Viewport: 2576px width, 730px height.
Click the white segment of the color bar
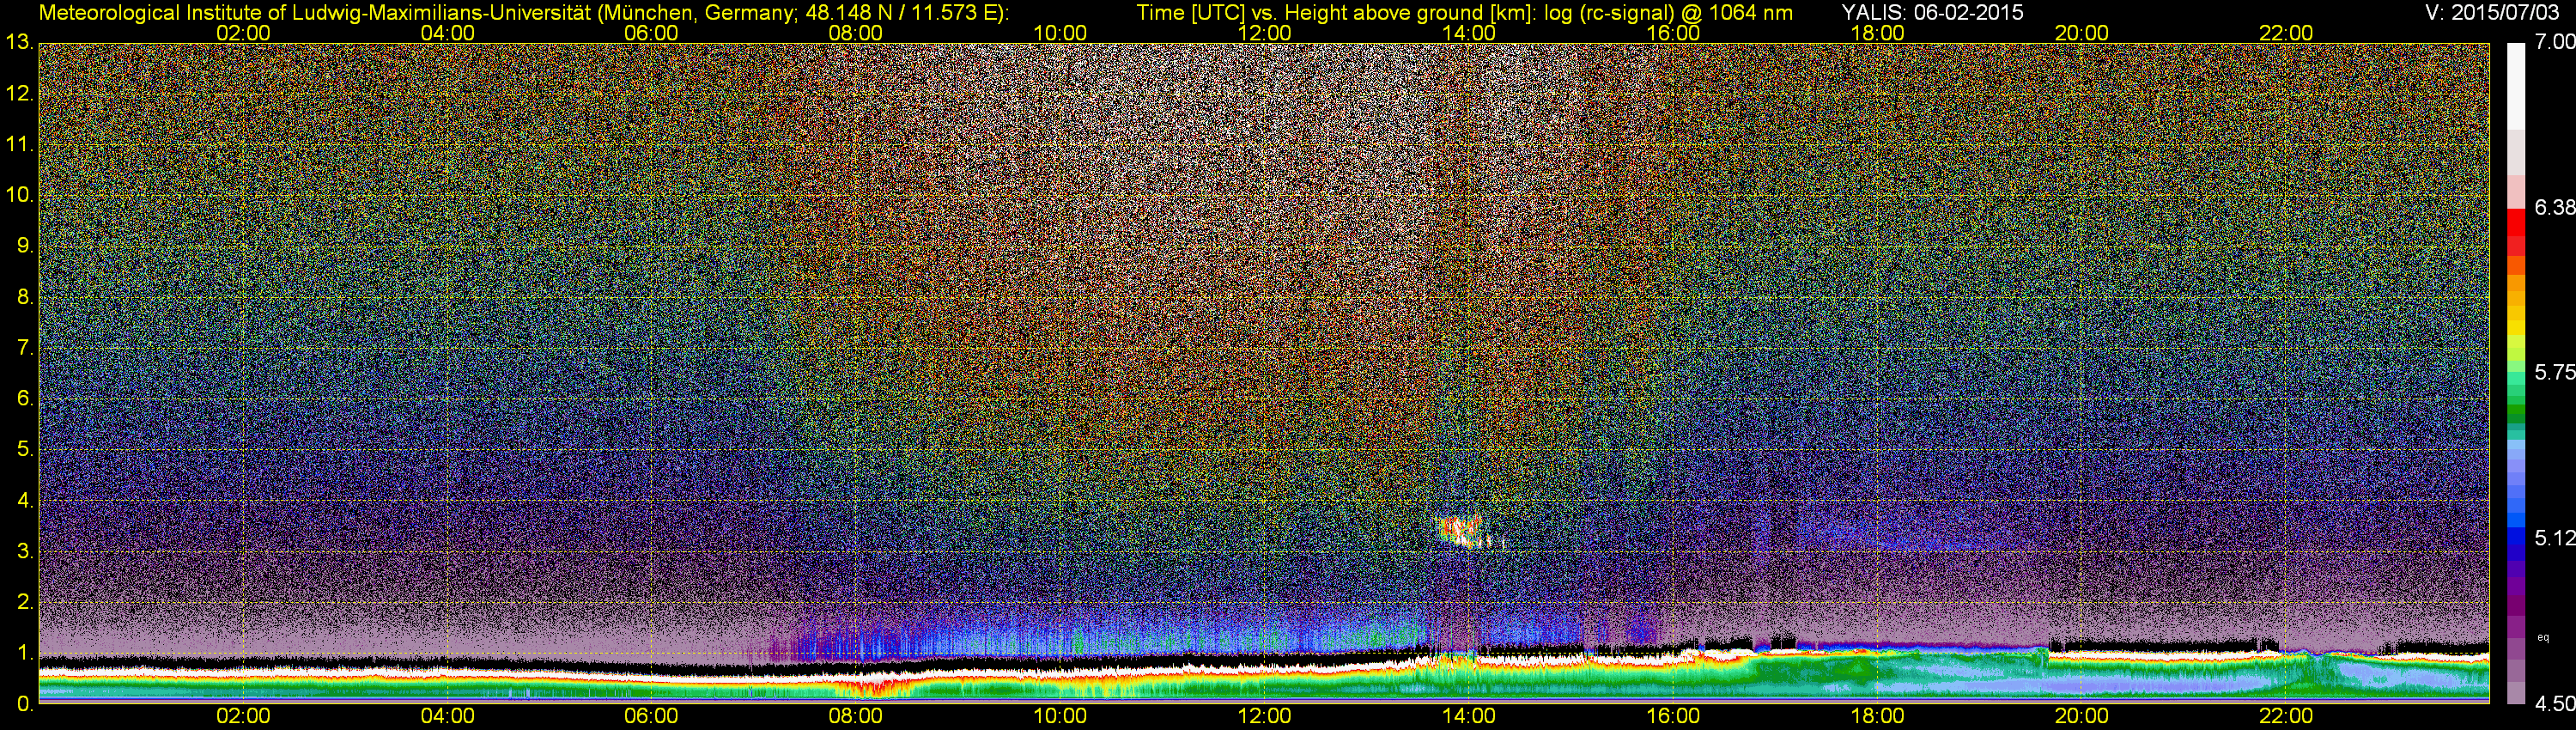[2516, 85]
